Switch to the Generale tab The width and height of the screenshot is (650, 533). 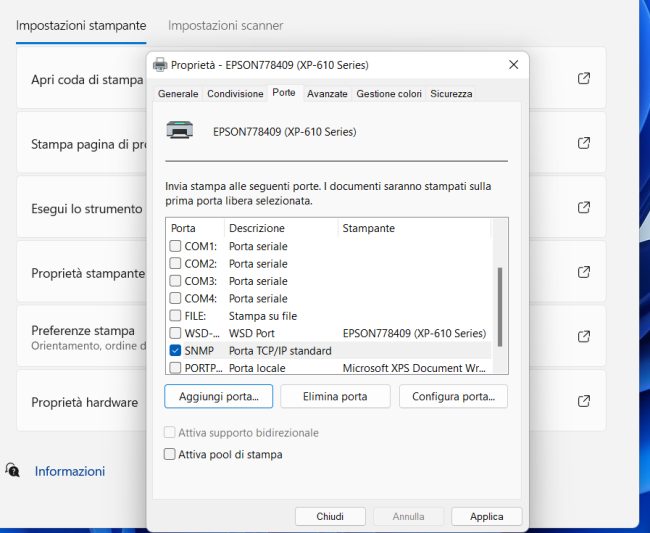click(178, 94)
